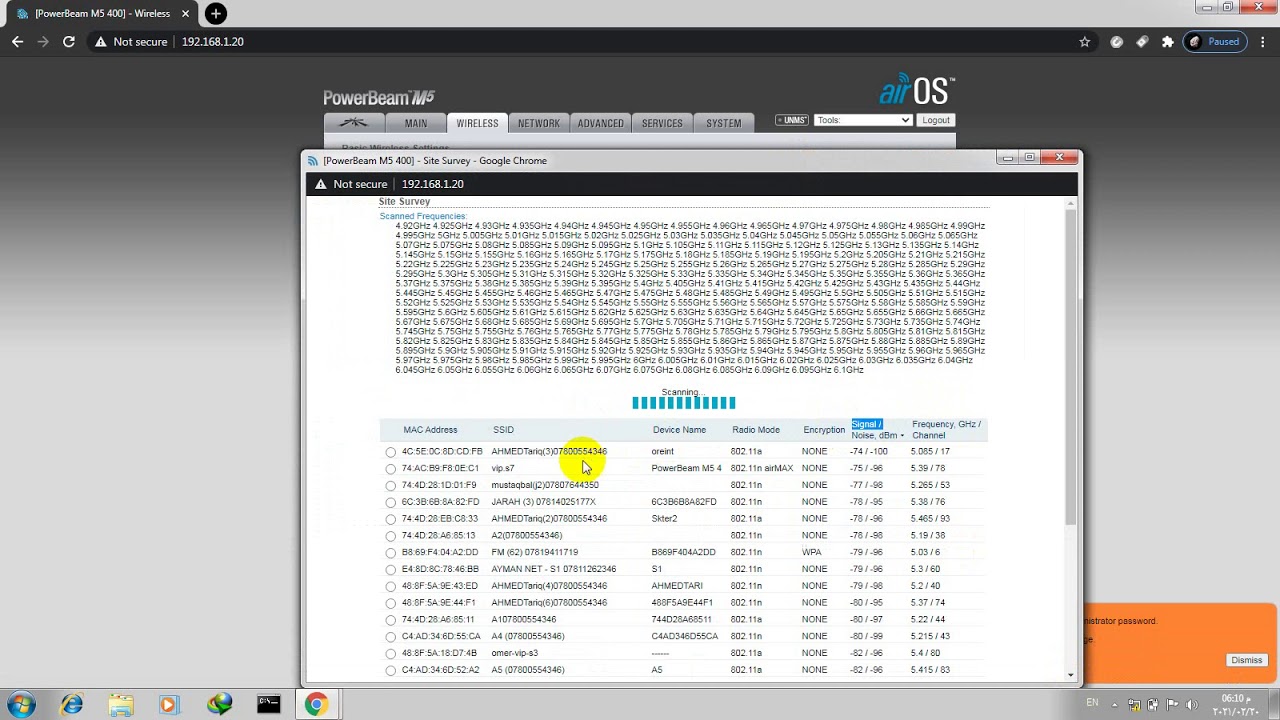Sort by the Signal / Noise column header

[x=877, y=430]
